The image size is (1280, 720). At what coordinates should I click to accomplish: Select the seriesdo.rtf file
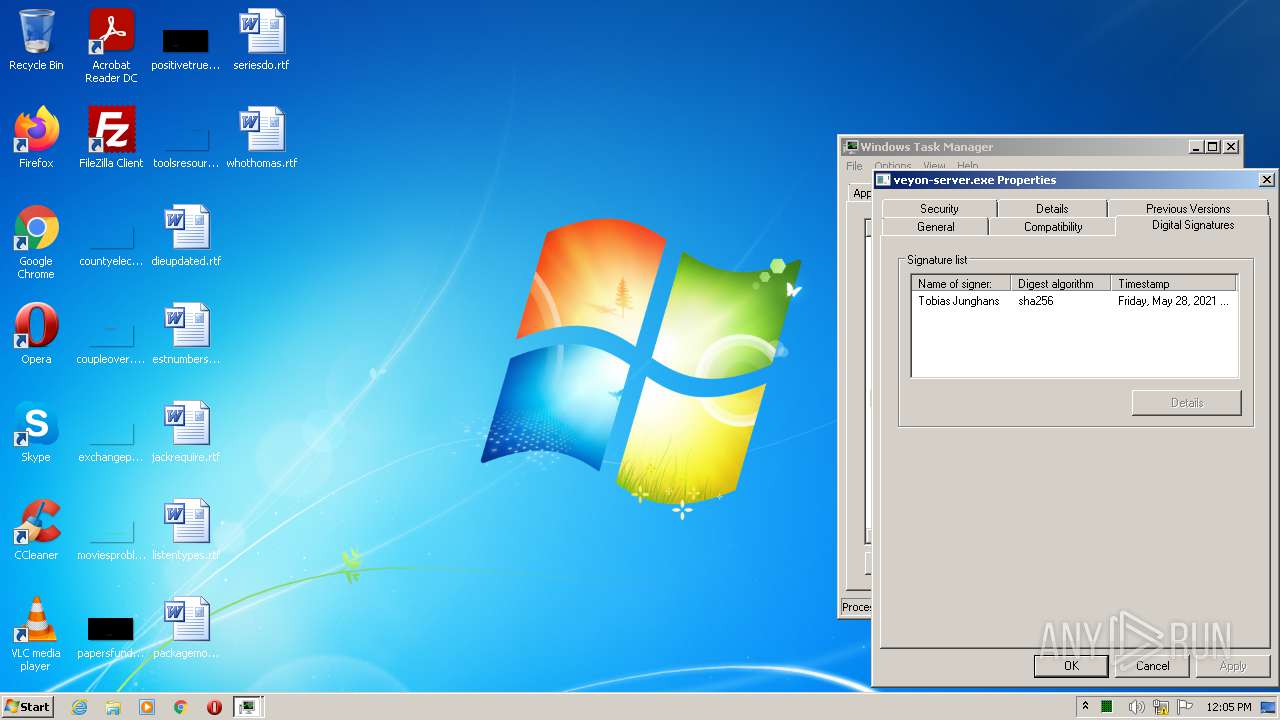261,41
